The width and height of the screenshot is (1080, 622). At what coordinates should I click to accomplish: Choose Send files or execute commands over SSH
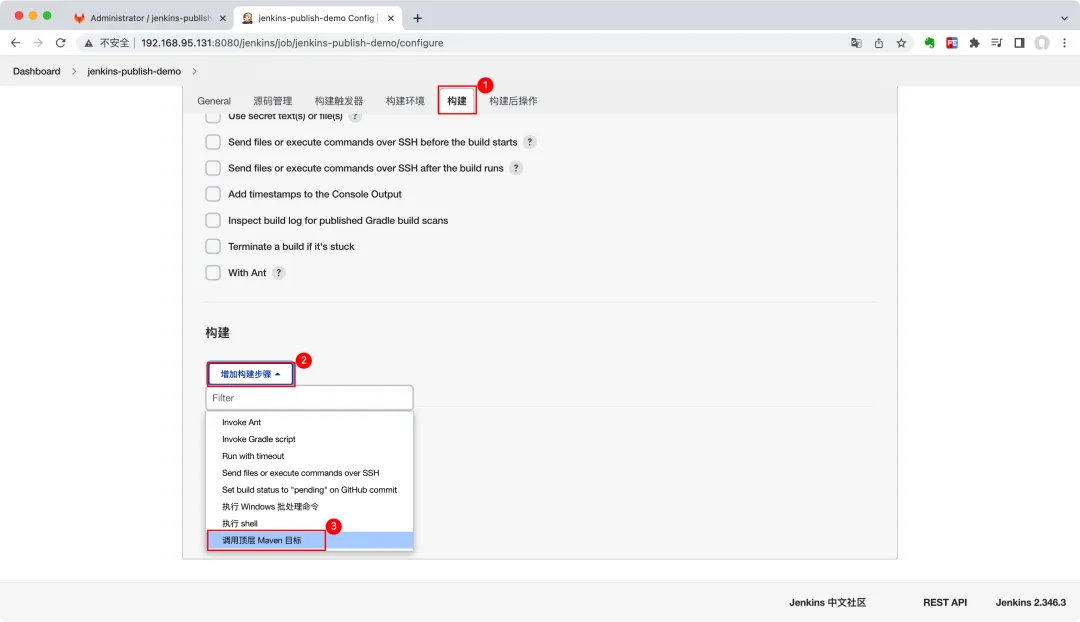click(x=309, y=473)
